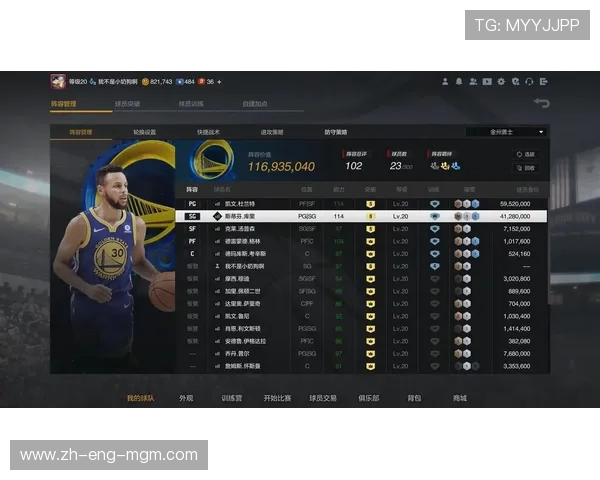Click the shield icon in top bar

pos(515,82)
